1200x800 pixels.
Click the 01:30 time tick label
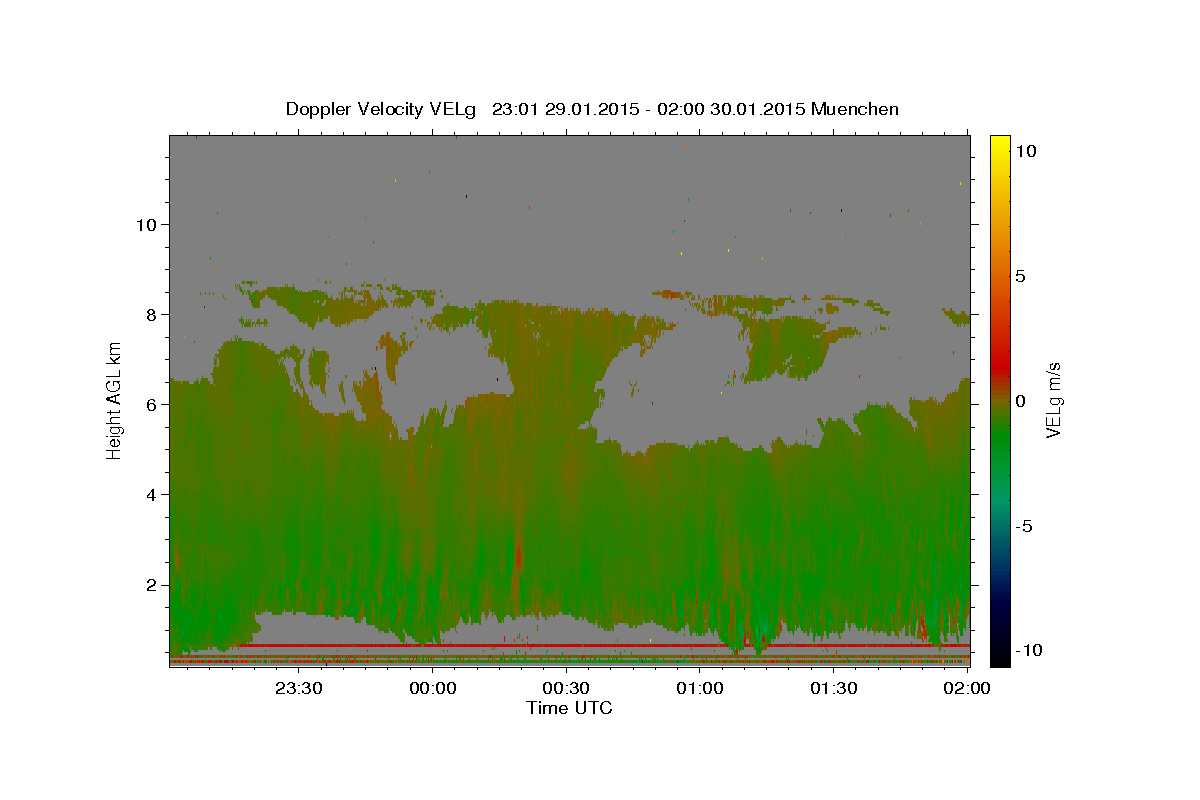833,688
